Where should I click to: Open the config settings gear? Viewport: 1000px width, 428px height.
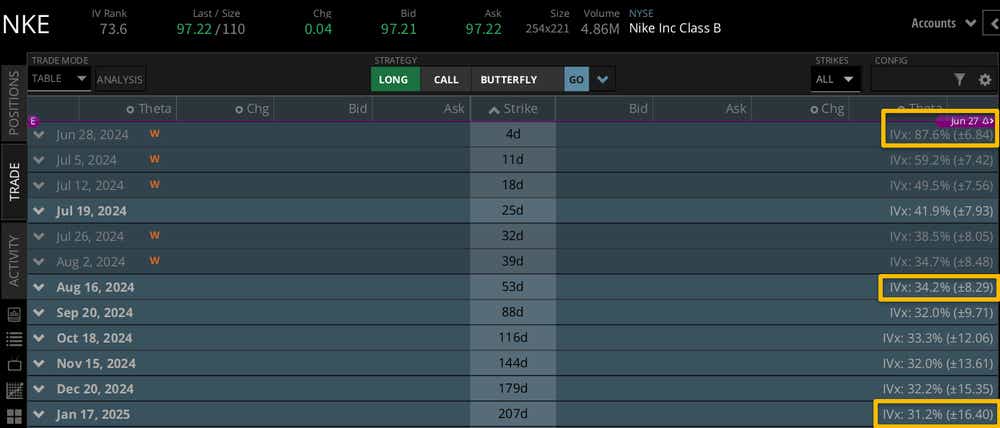tap(985, 80)
